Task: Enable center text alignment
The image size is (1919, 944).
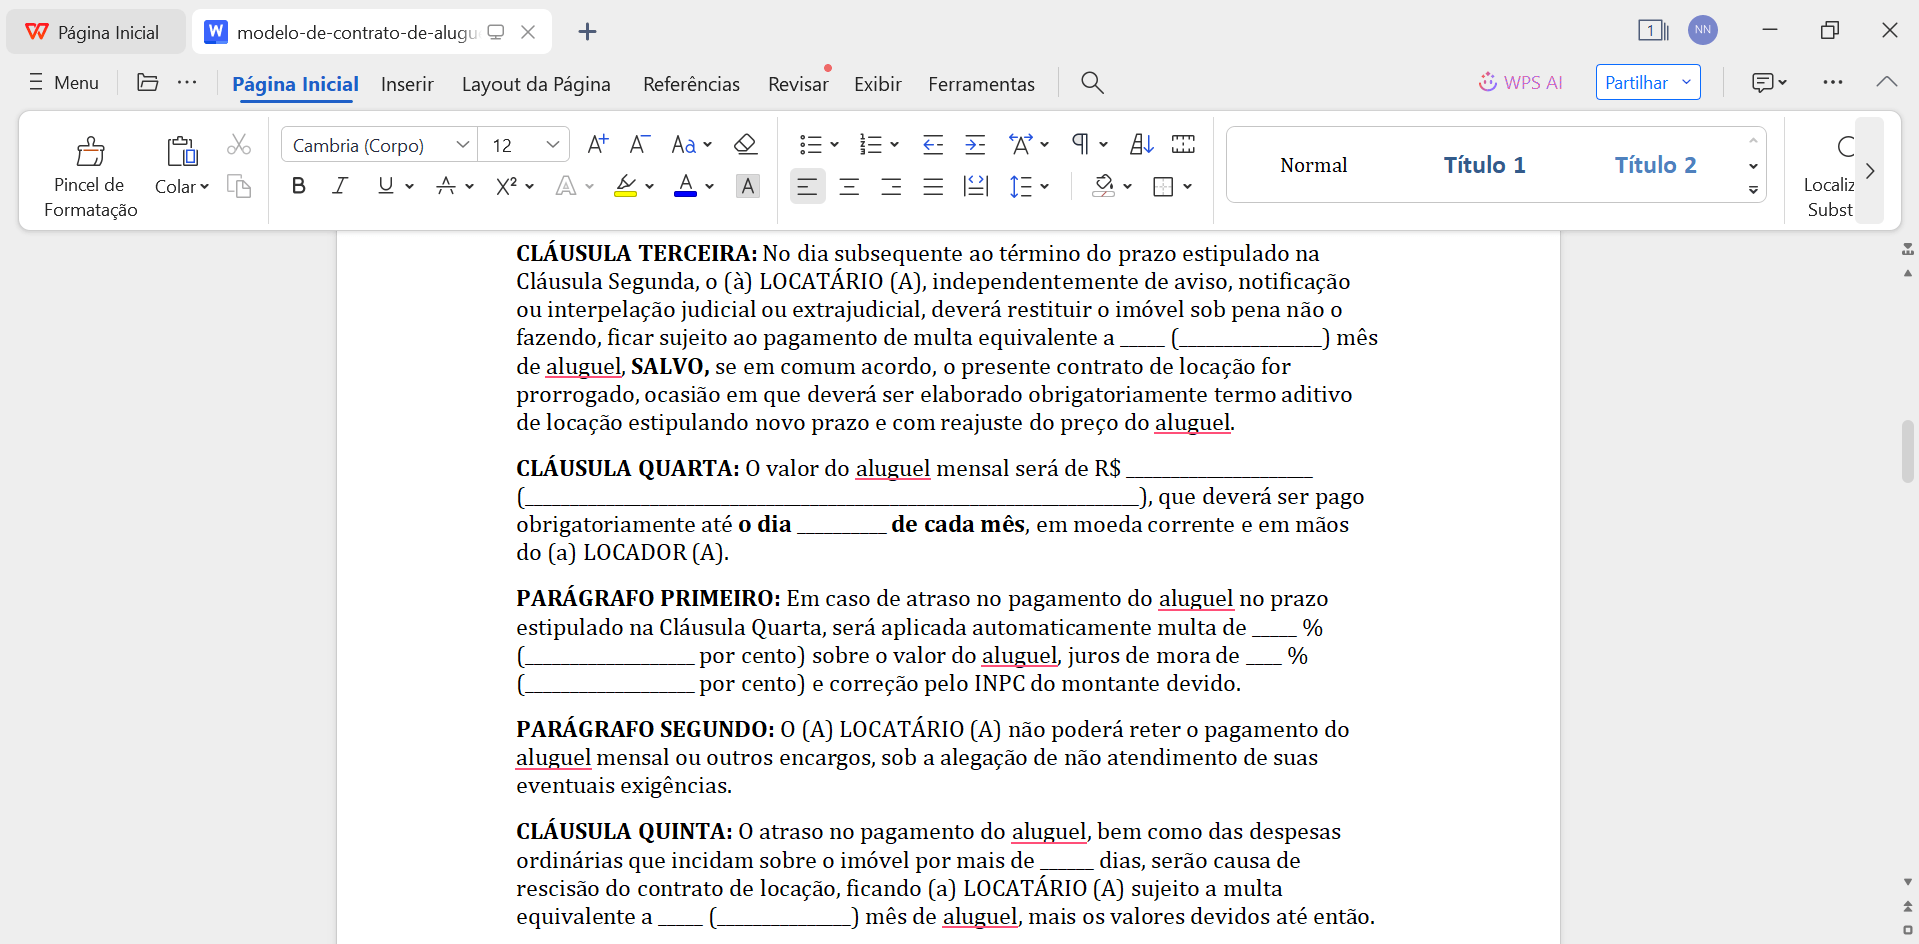Action: coord(849,187)
